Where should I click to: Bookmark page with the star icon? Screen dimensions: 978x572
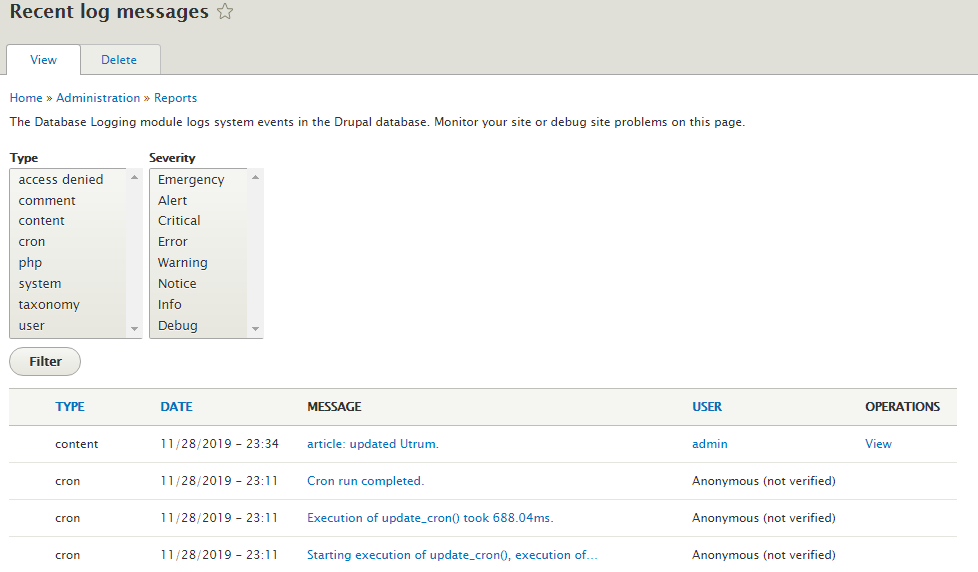click(225, 12)
